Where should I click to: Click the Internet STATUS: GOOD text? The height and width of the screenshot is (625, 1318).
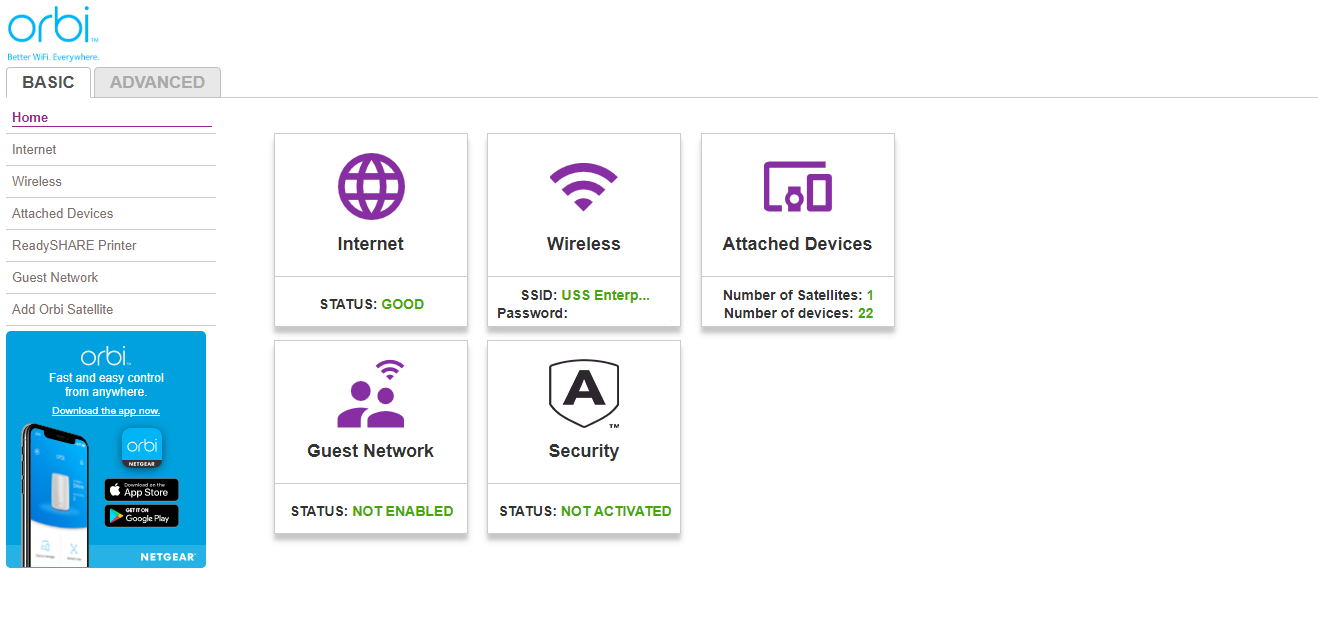pos(371,304)
